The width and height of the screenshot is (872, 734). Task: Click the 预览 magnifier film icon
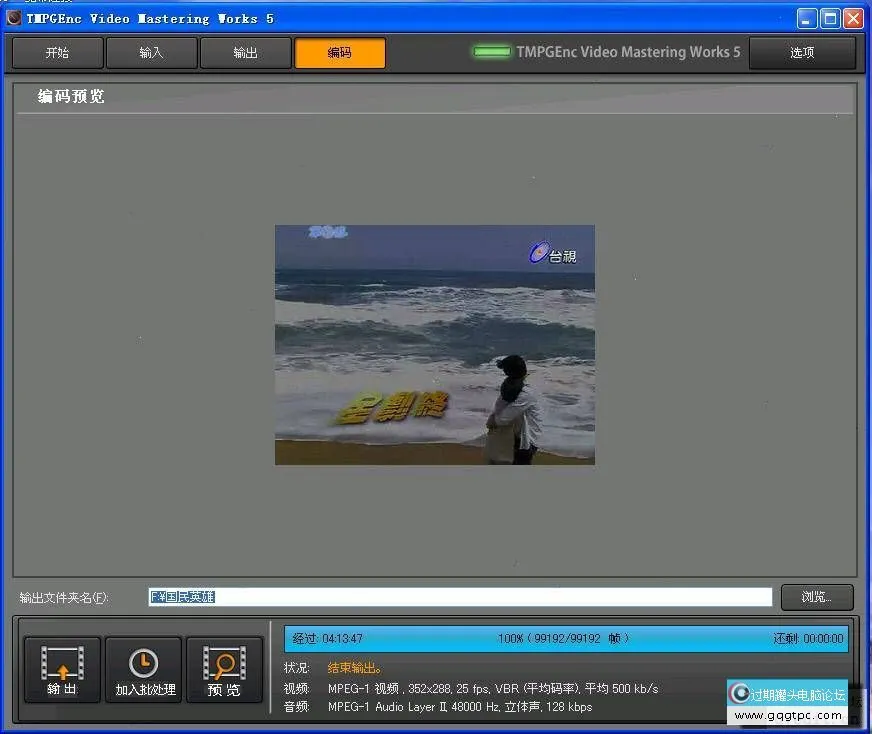(224, 663)
